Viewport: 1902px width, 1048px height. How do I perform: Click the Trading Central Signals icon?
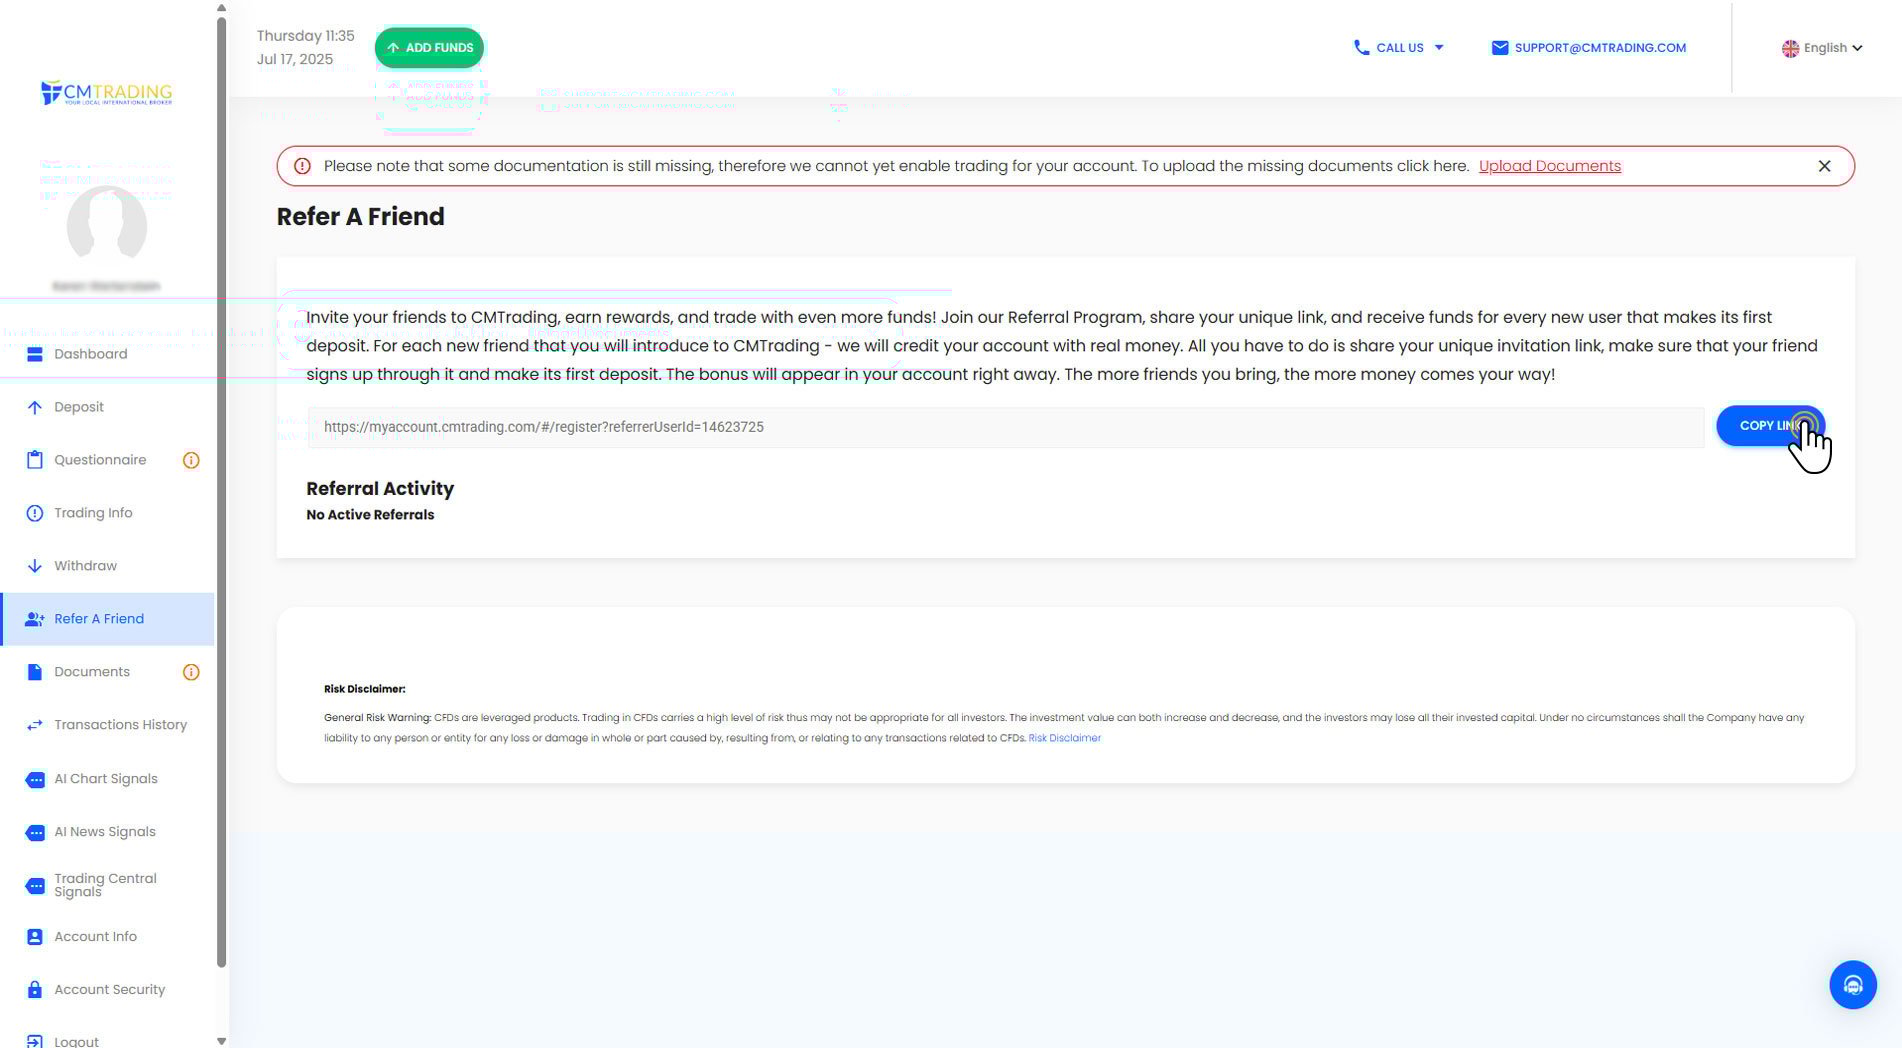[x=35, y=885]
